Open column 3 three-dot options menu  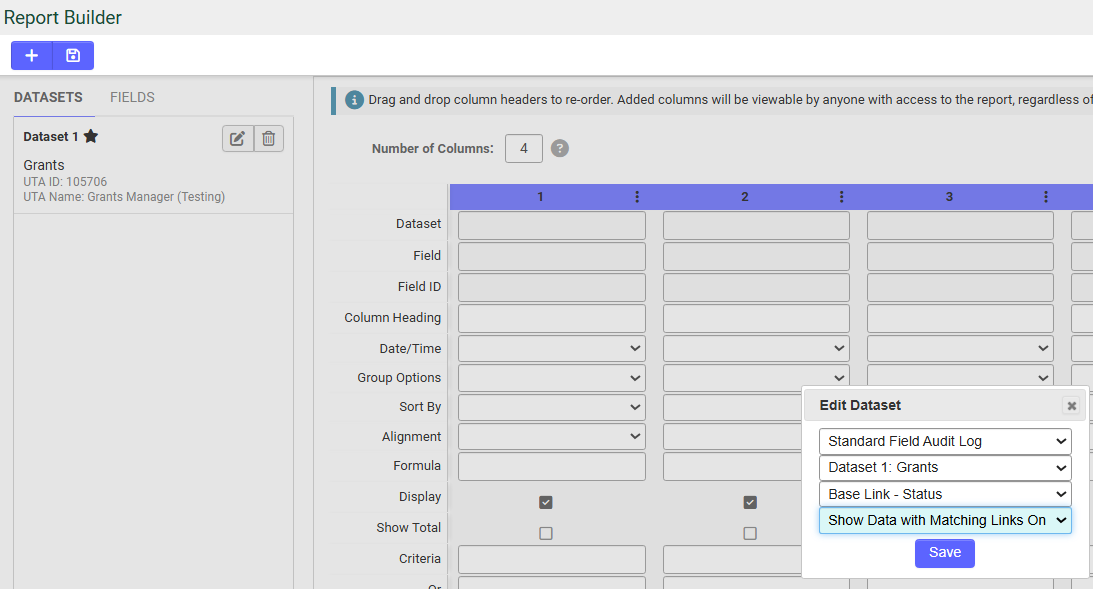coord(1045,197)
